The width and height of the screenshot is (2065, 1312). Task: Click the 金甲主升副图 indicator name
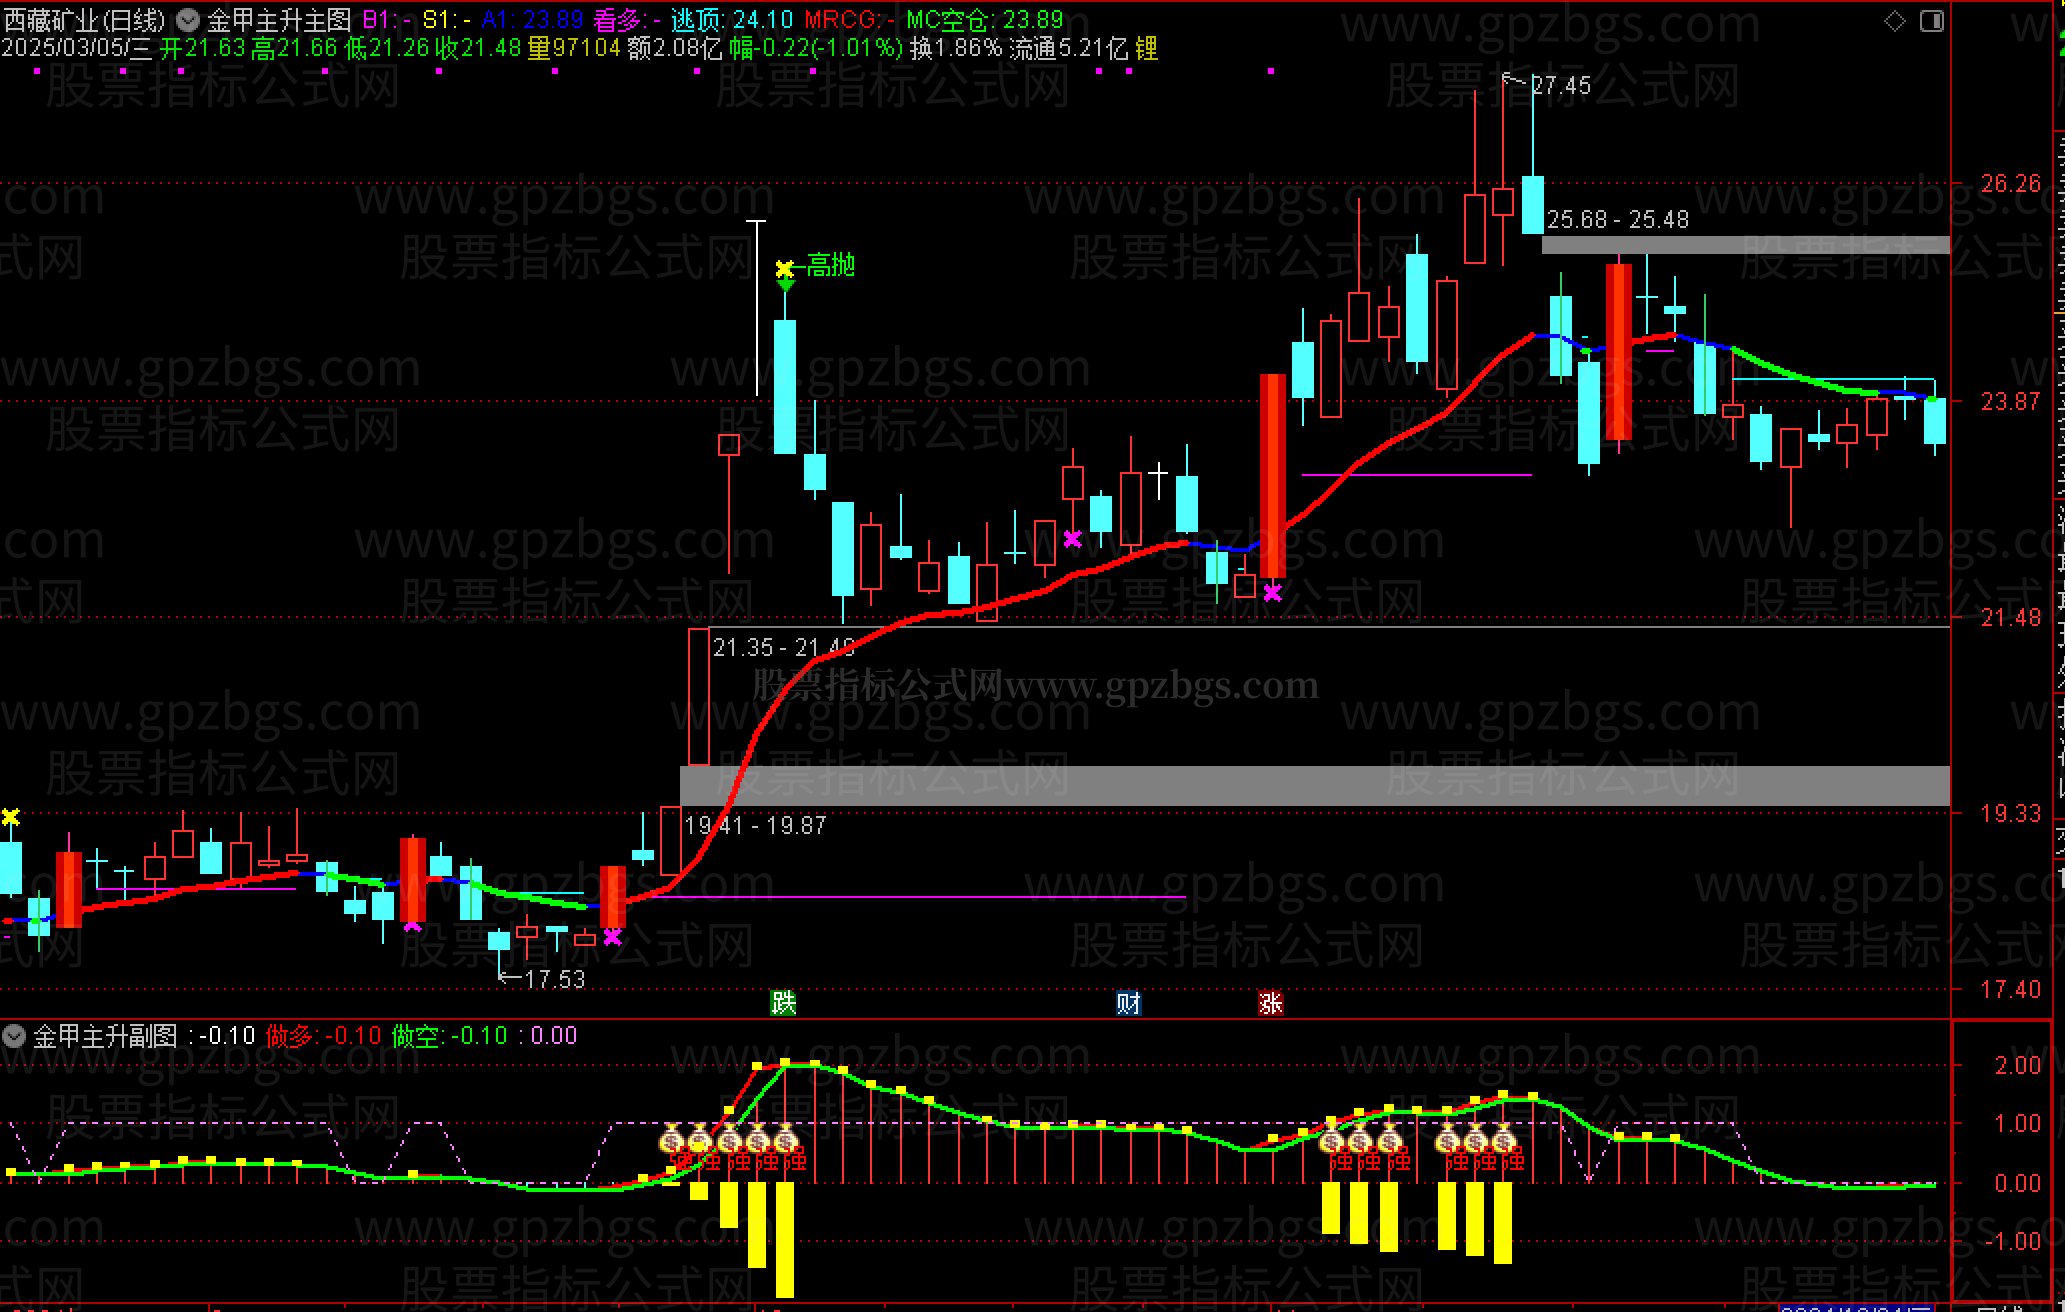coord(105,1036)
